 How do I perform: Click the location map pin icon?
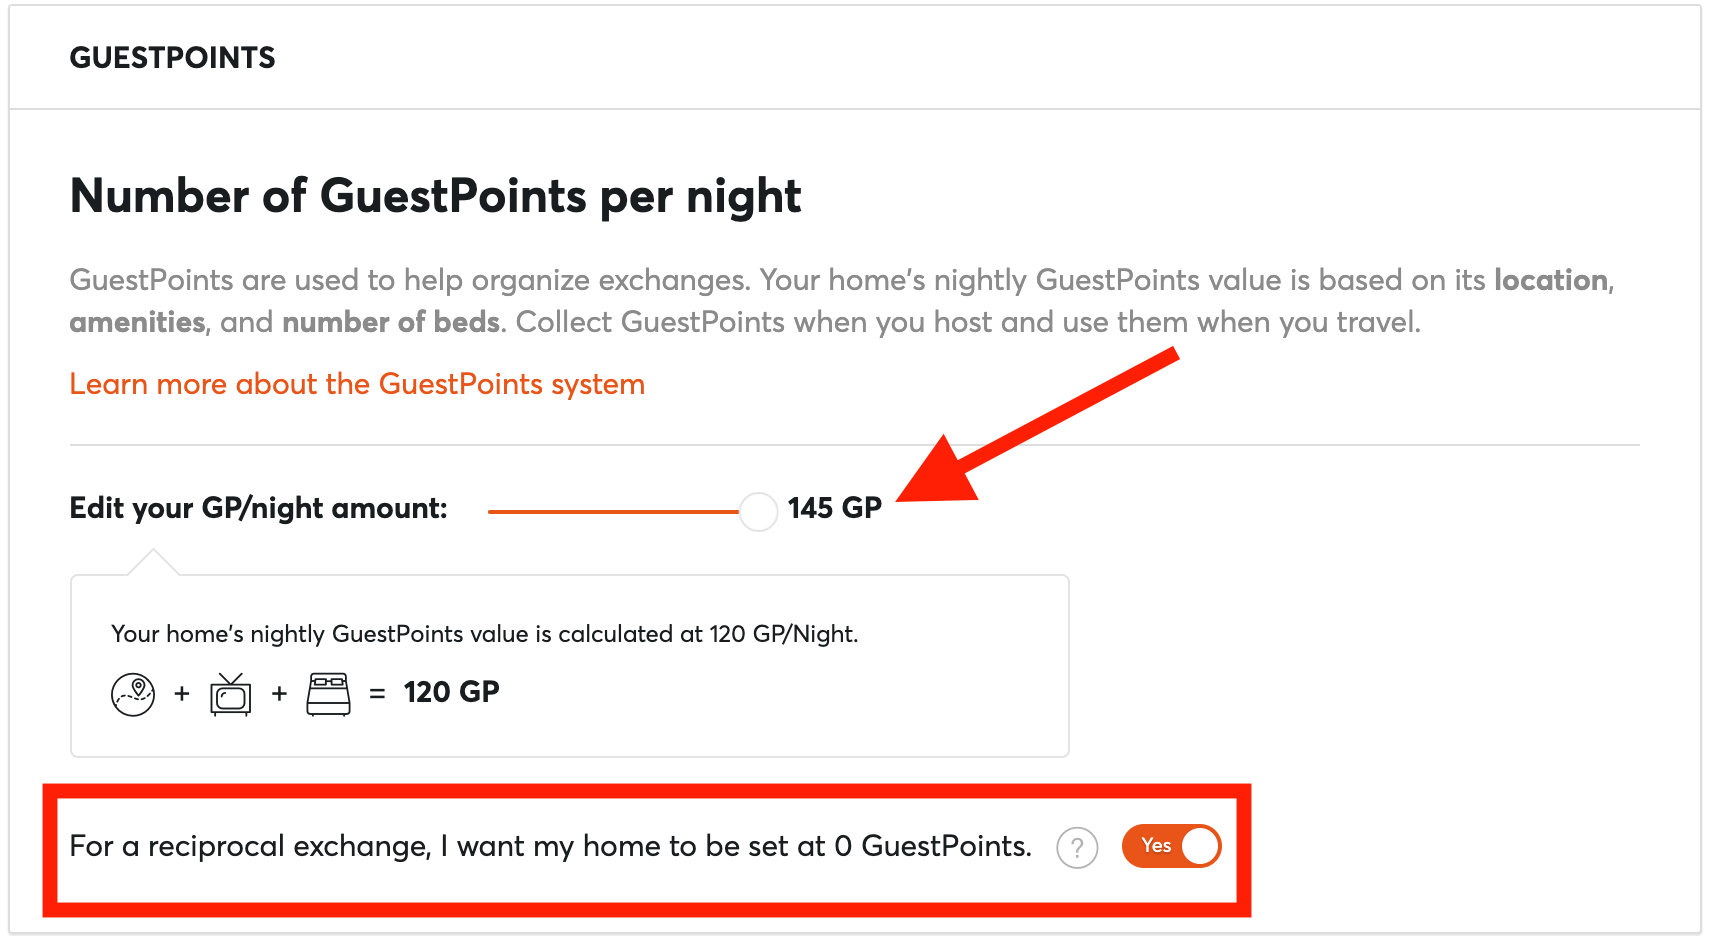click(133, 693)
